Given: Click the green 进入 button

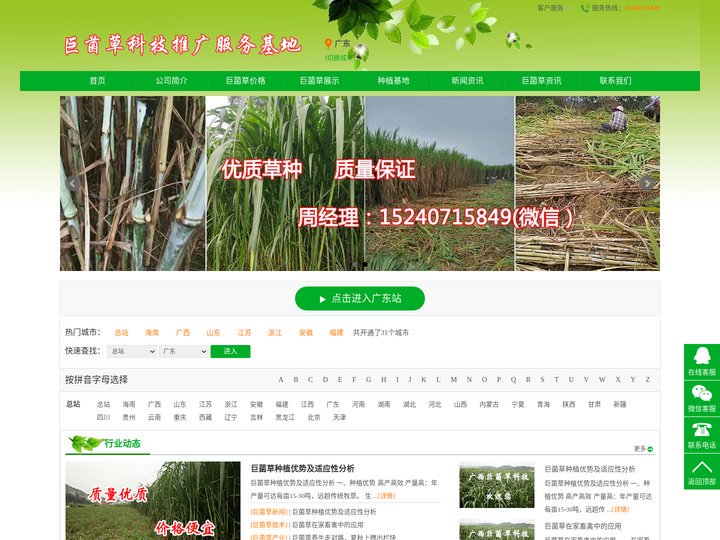Looking at the screenshot, I should click(231, 351).
